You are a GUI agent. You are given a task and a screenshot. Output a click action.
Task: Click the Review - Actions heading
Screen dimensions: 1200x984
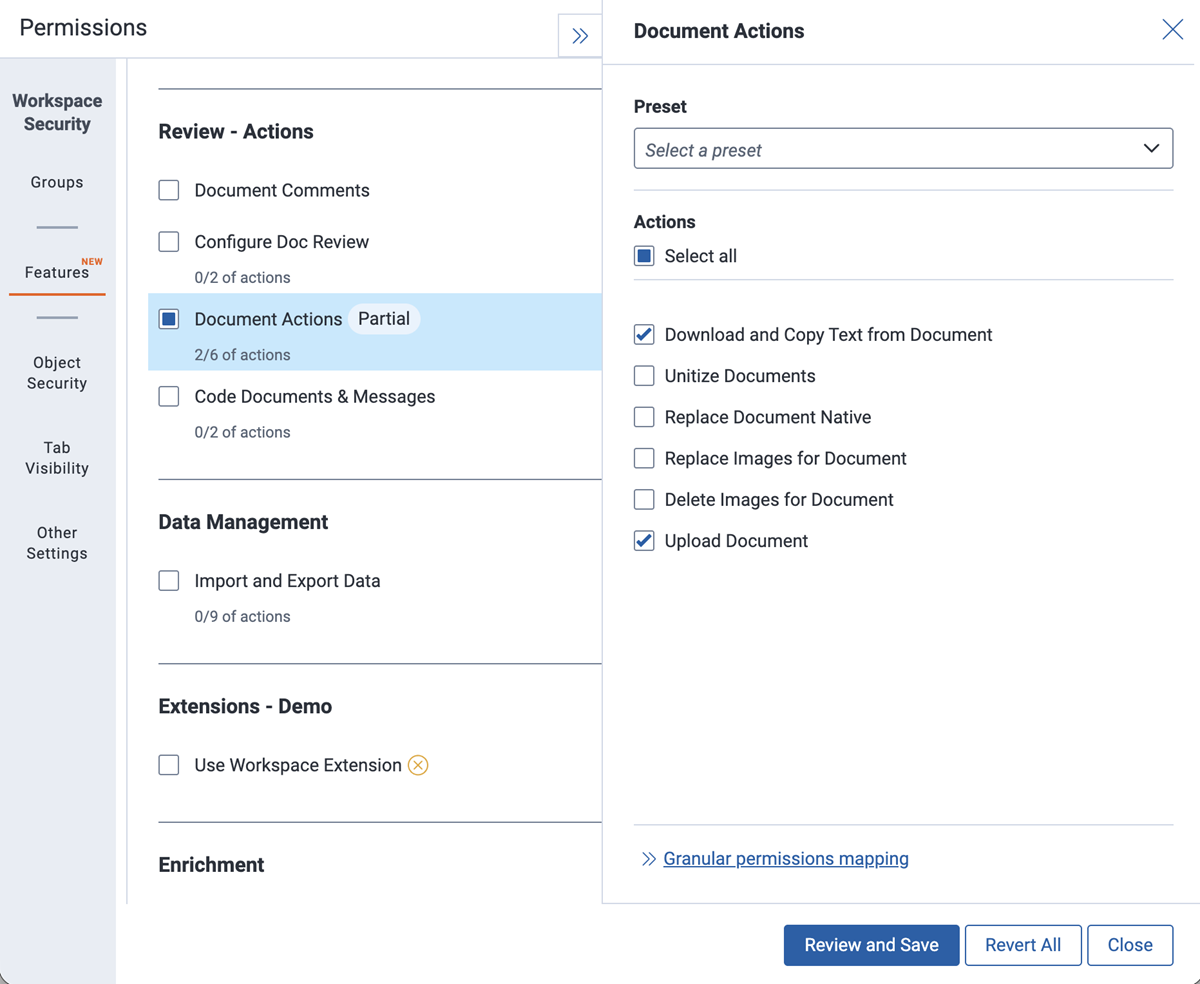236,132
